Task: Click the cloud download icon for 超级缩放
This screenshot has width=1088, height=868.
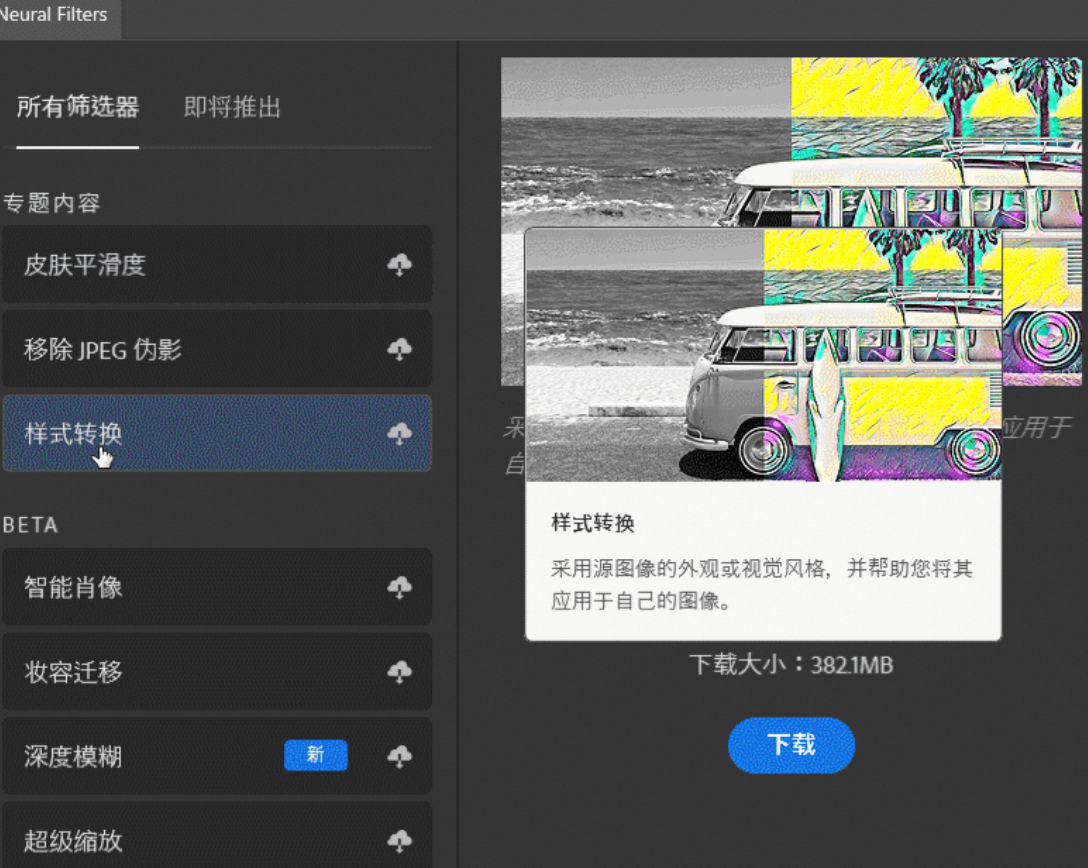Action: (400, 841)
